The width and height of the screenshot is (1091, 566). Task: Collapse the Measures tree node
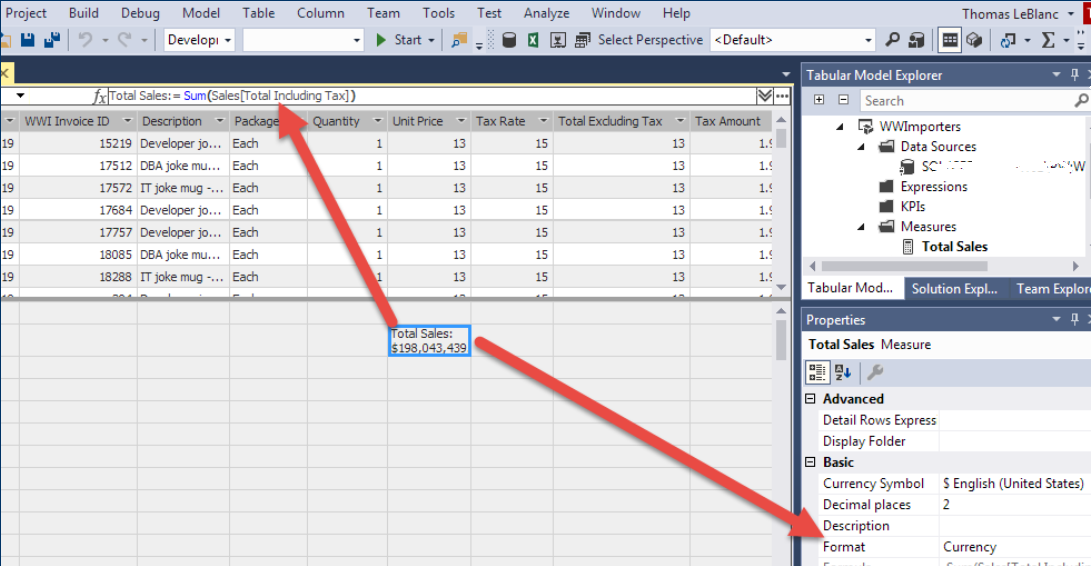coord(861,226)
